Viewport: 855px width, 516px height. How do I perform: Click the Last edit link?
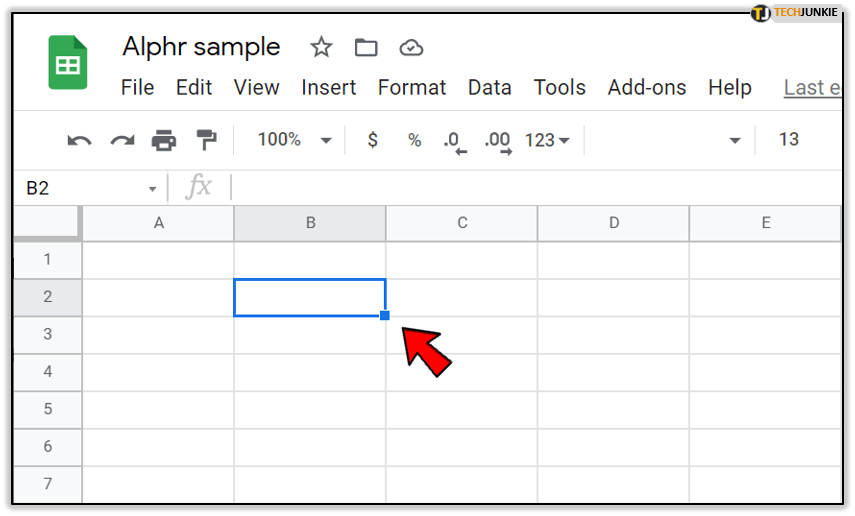[811, 88]
